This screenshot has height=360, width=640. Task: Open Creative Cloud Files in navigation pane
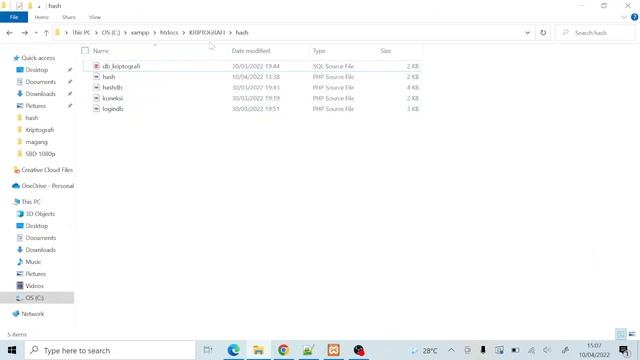[x=47, y=170]
